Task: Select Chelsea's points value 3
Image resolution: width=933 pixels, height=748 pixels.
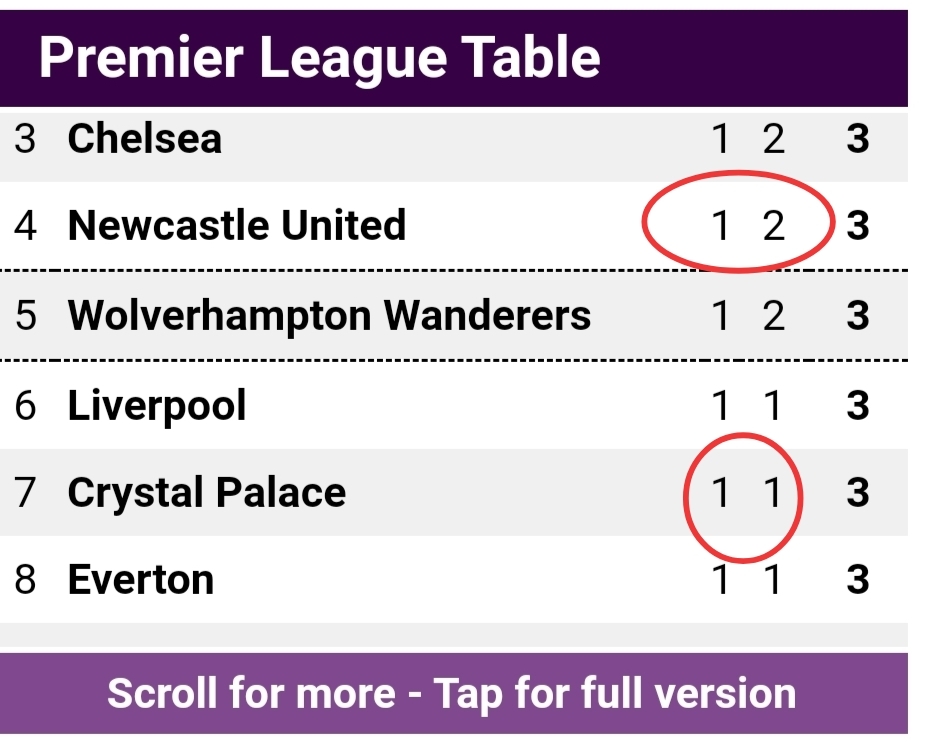Action: 857,139
